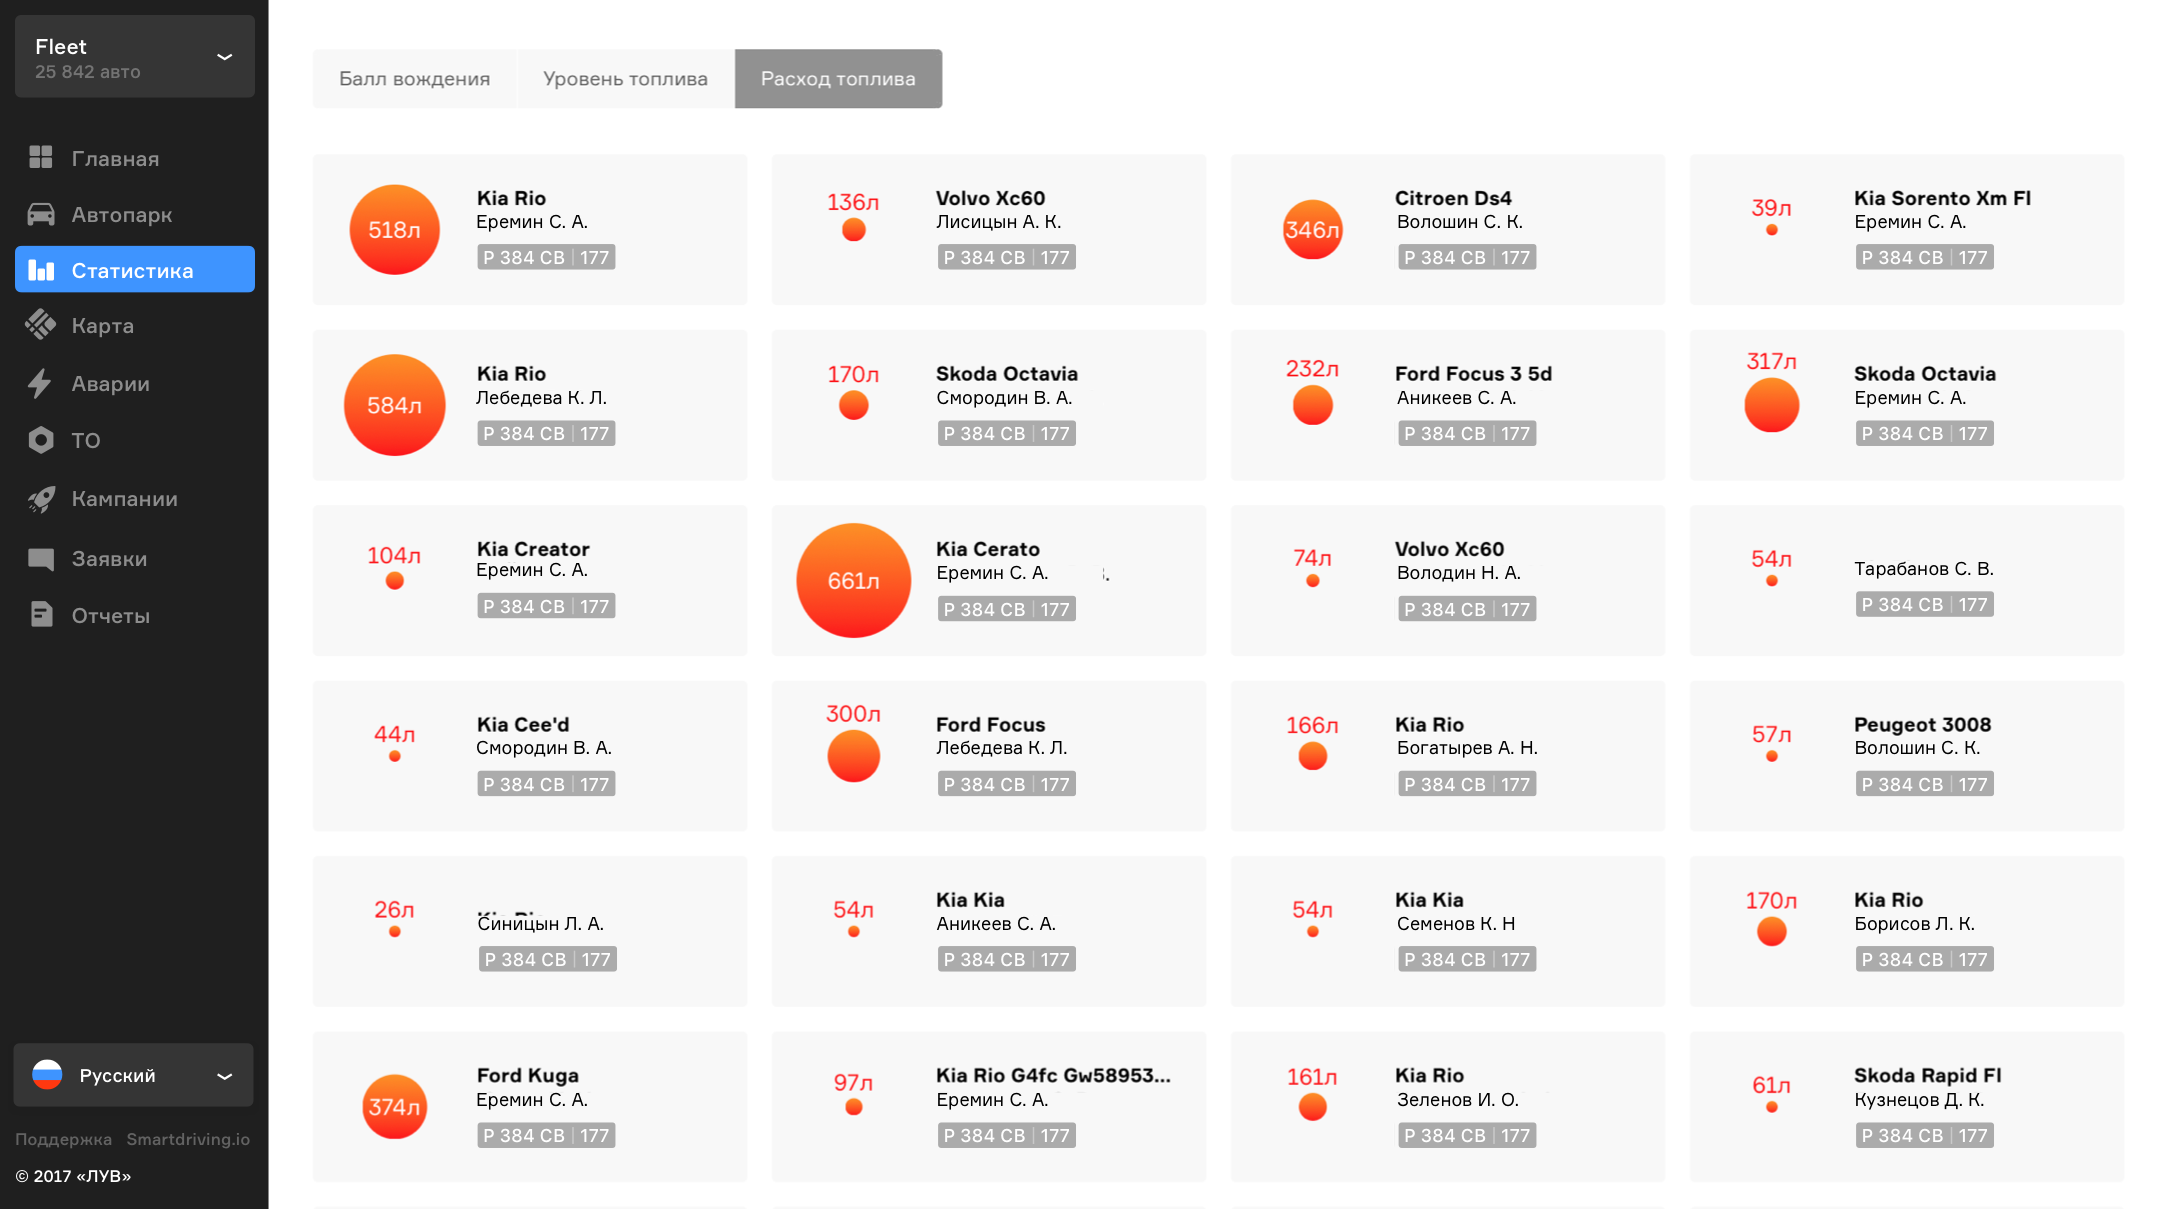Go to the Карта section
The image size is (2160, 1209).
coord(134,326)
